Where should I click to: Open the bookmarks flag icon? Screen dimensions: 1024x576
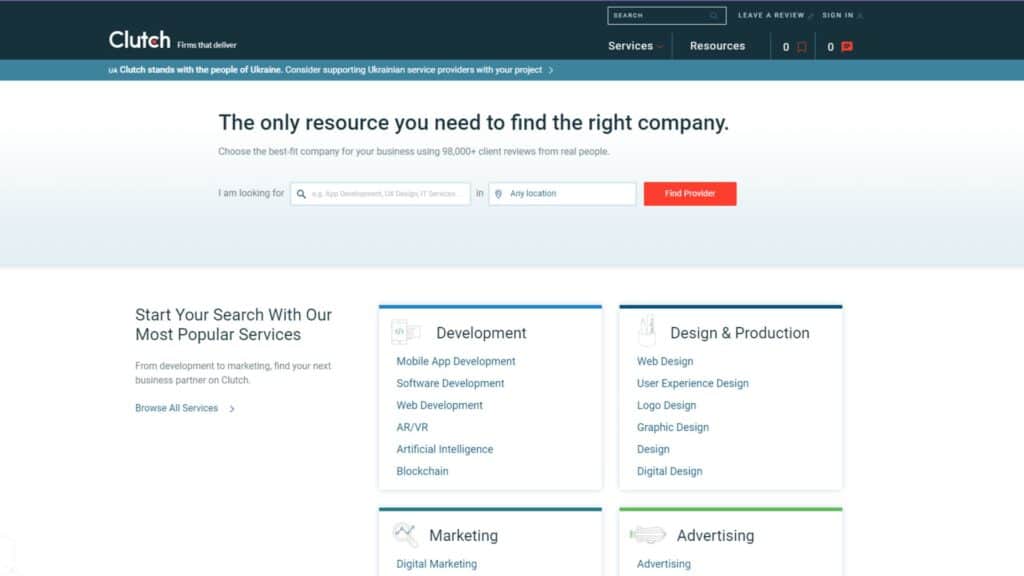(x=802, y=47)
